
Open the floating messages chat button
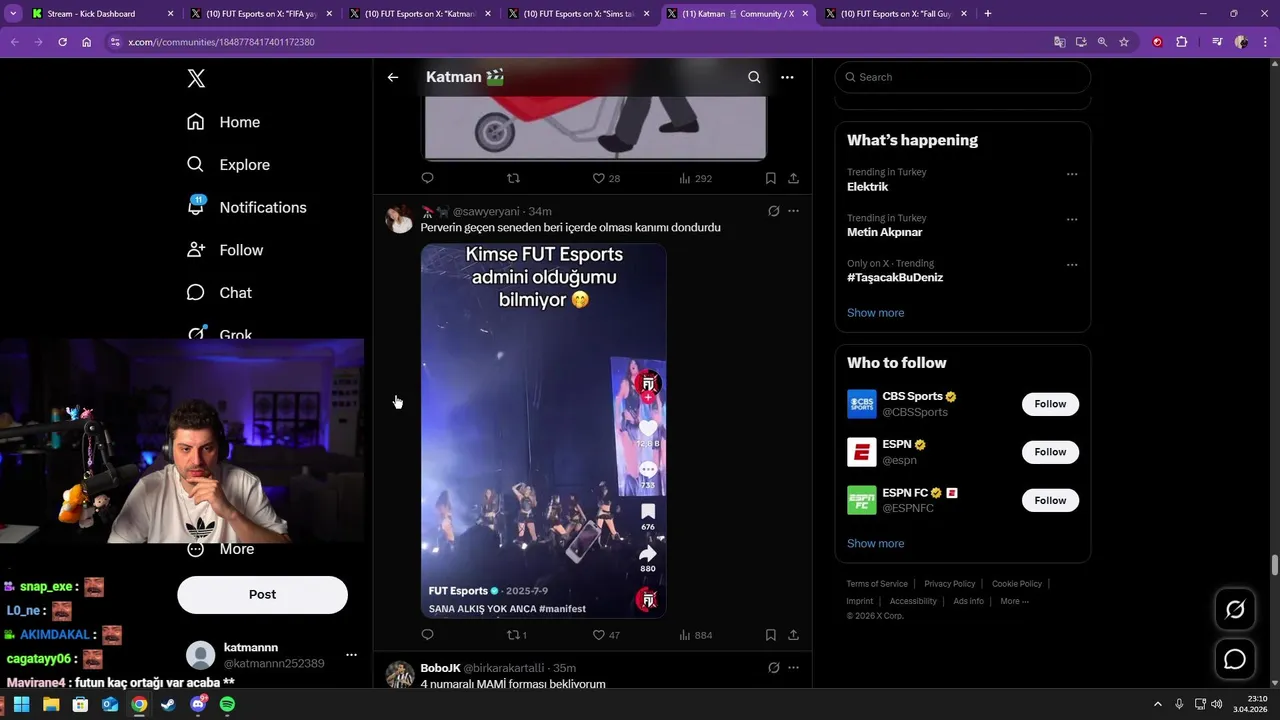(1235, 659)
